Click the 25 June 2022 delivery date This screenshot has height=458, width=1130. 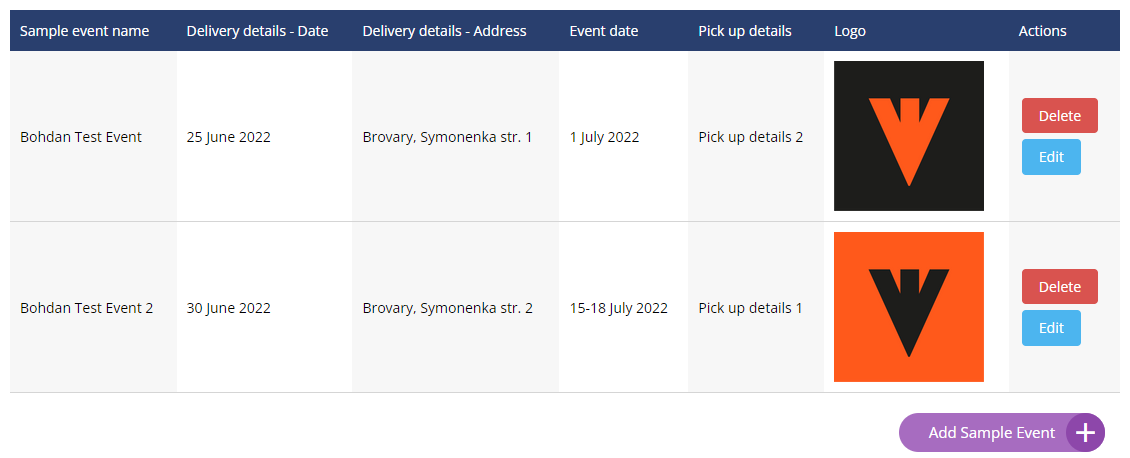[x=229, y=137]
